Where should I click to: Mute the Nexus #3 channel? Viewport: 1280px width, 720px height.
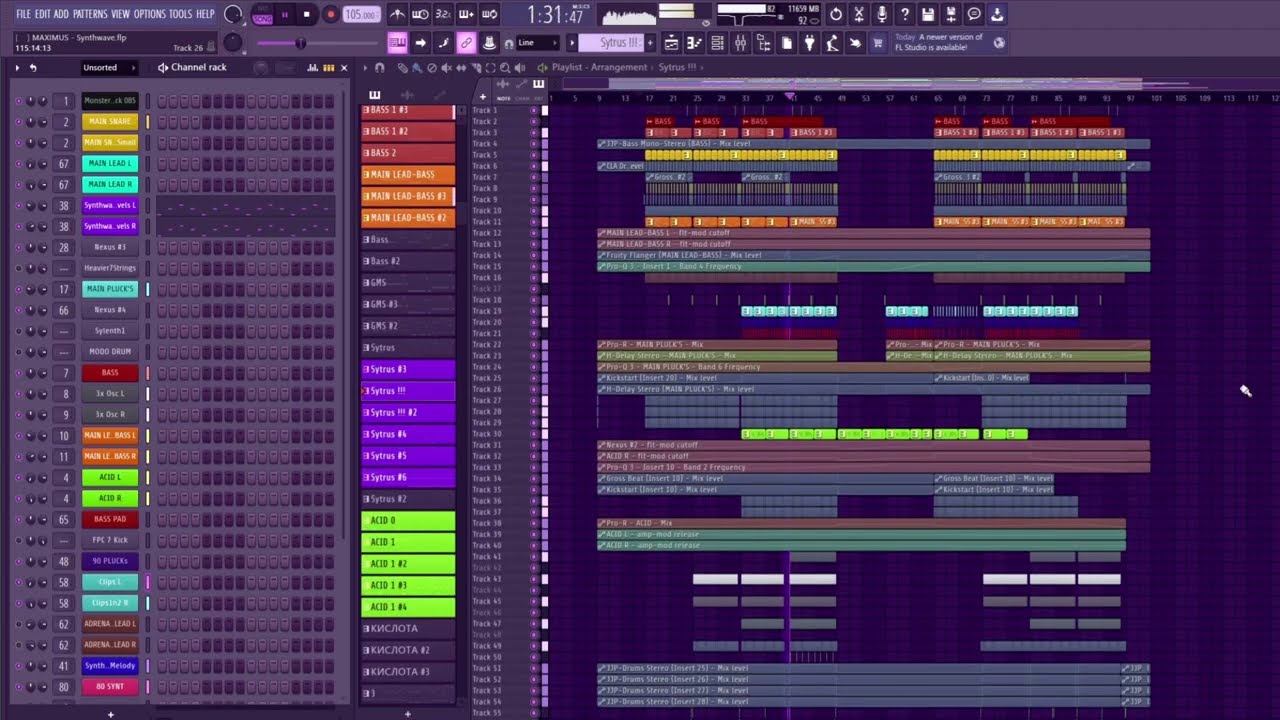point(17,247)
